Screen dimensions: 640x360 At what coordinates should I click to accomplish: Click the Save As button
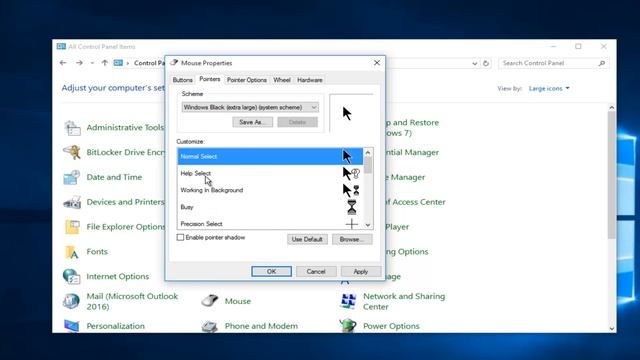click(x=253, y=122)
